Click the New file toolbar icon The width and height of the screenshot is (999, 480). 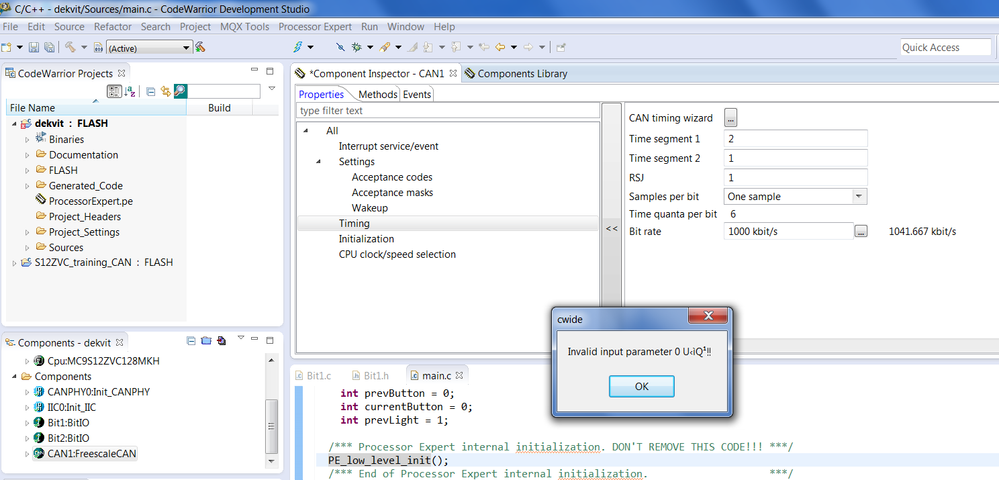click(x=6, y=47)
